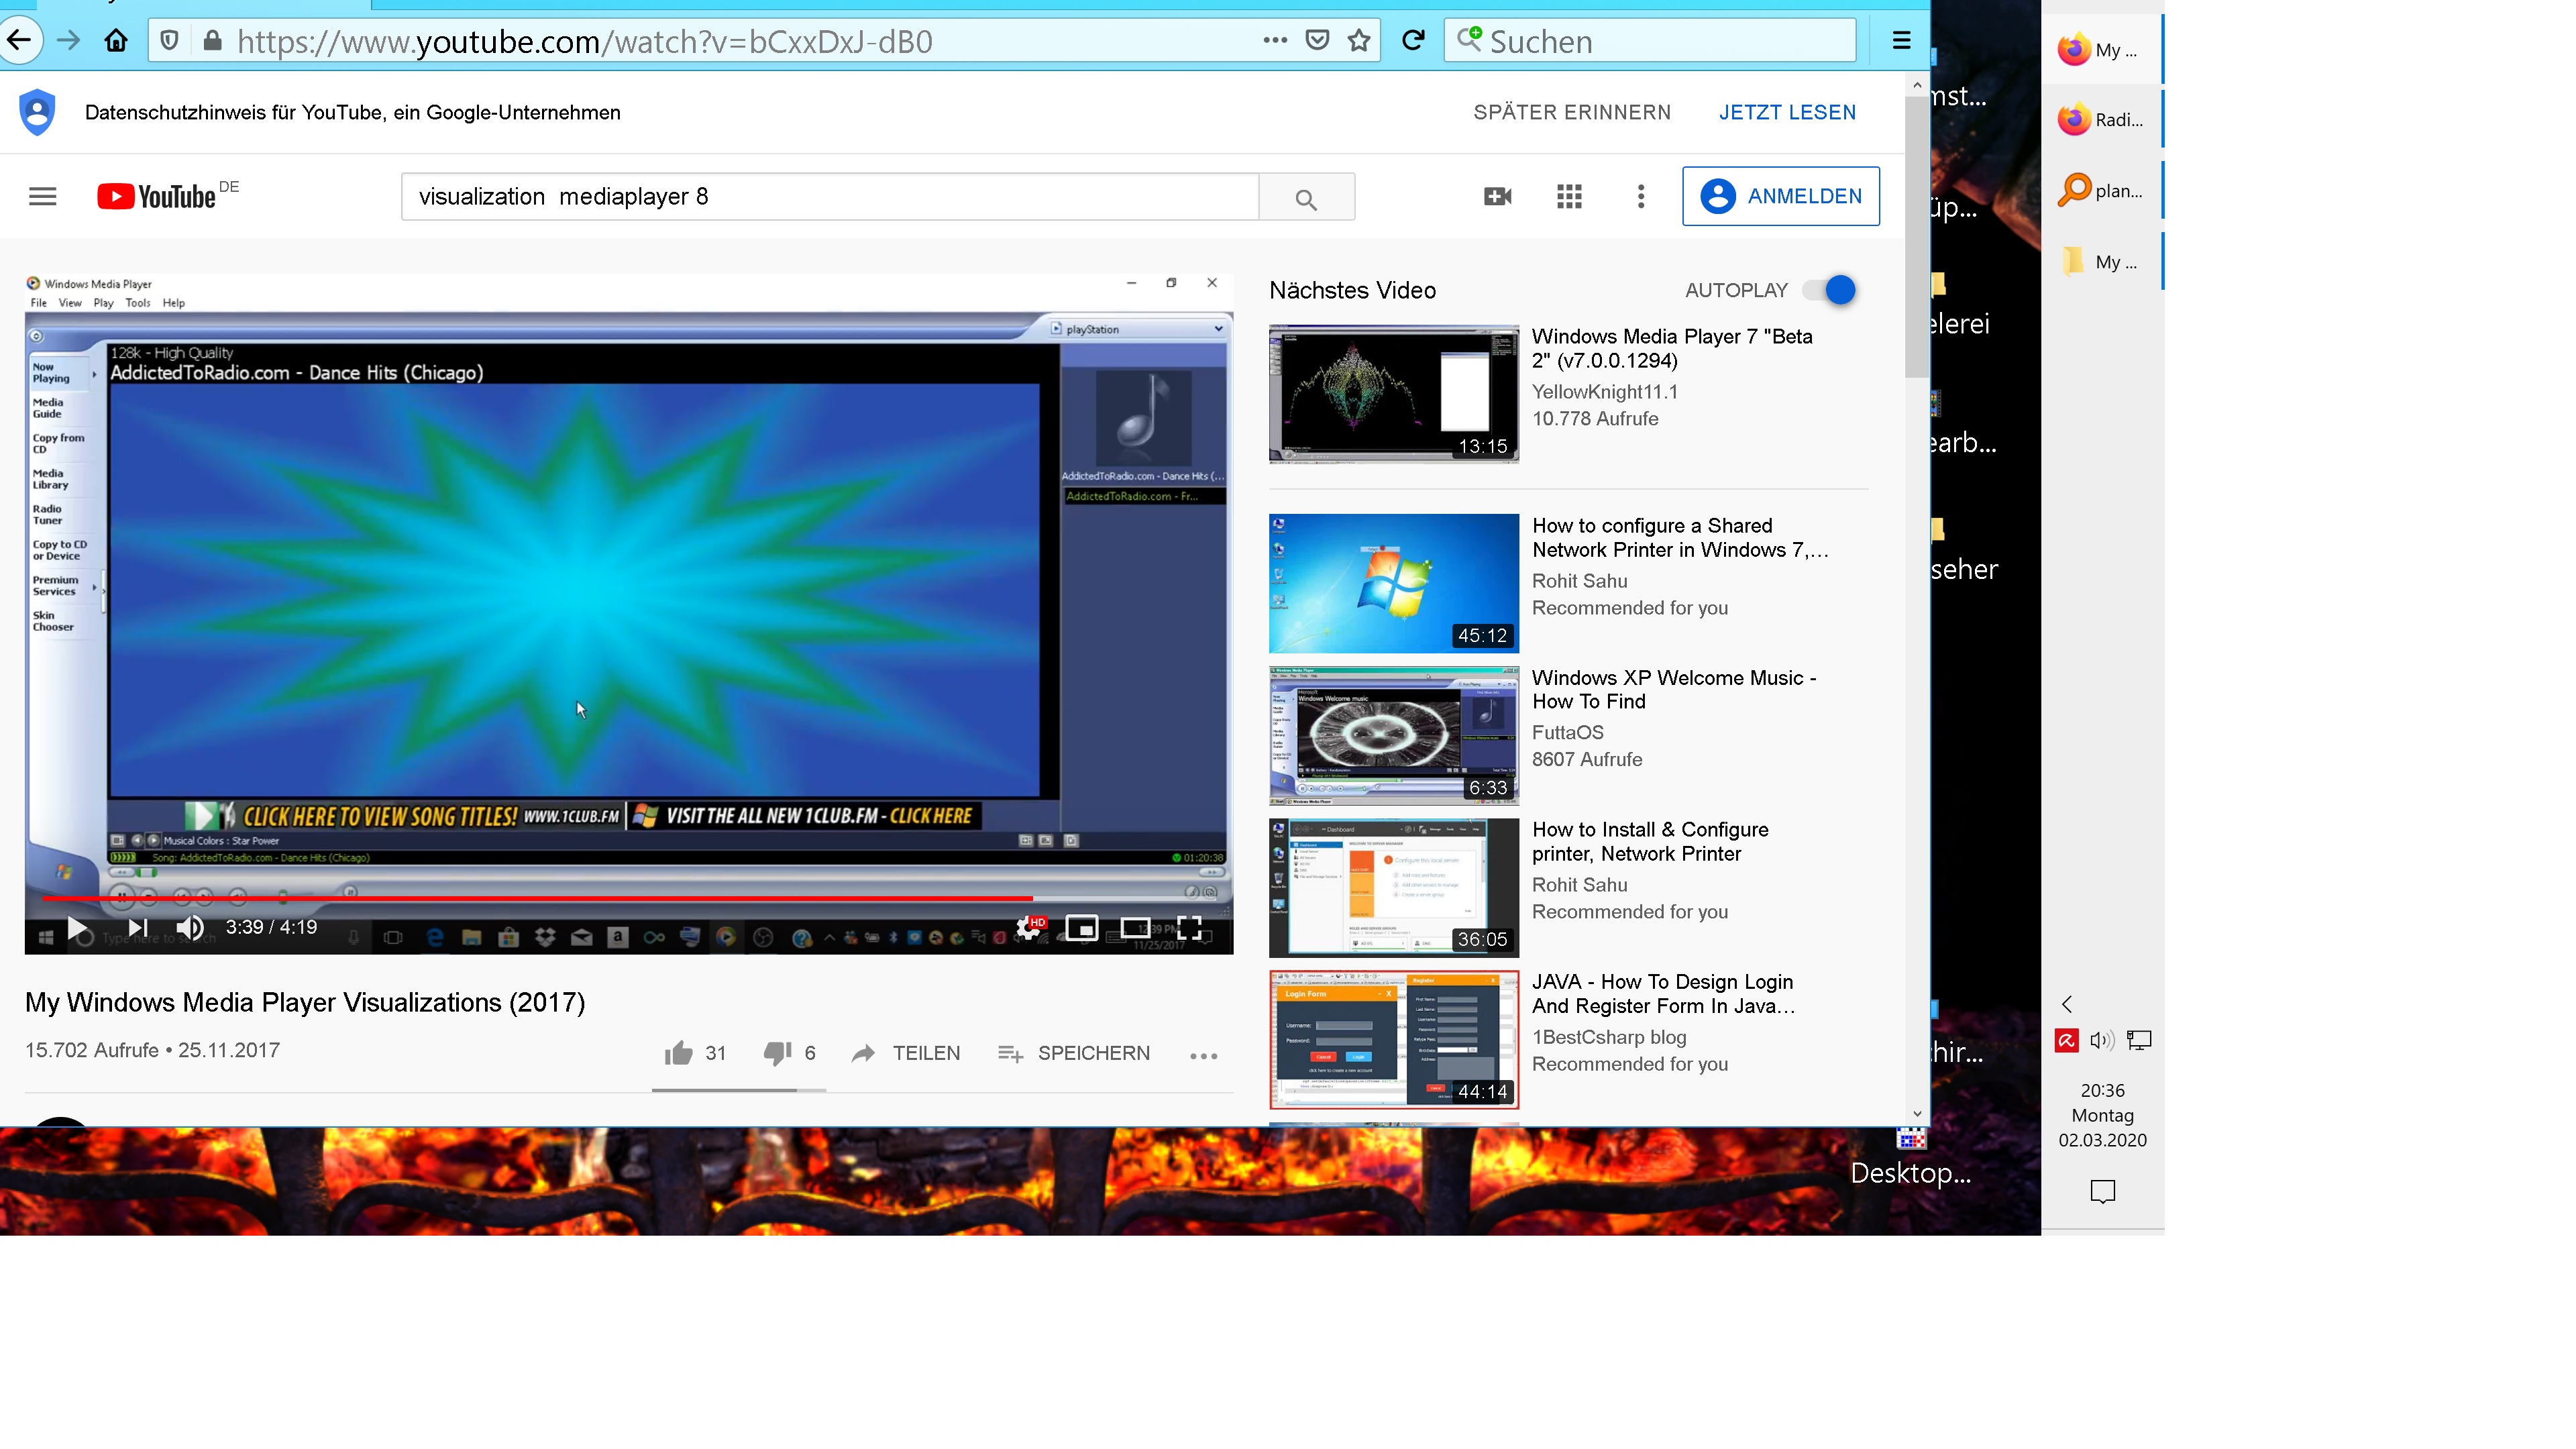This screenshot has width=2576, height=1449.
Task: Open Help menu in Windows Media Player video
Action: pos(174,303)
